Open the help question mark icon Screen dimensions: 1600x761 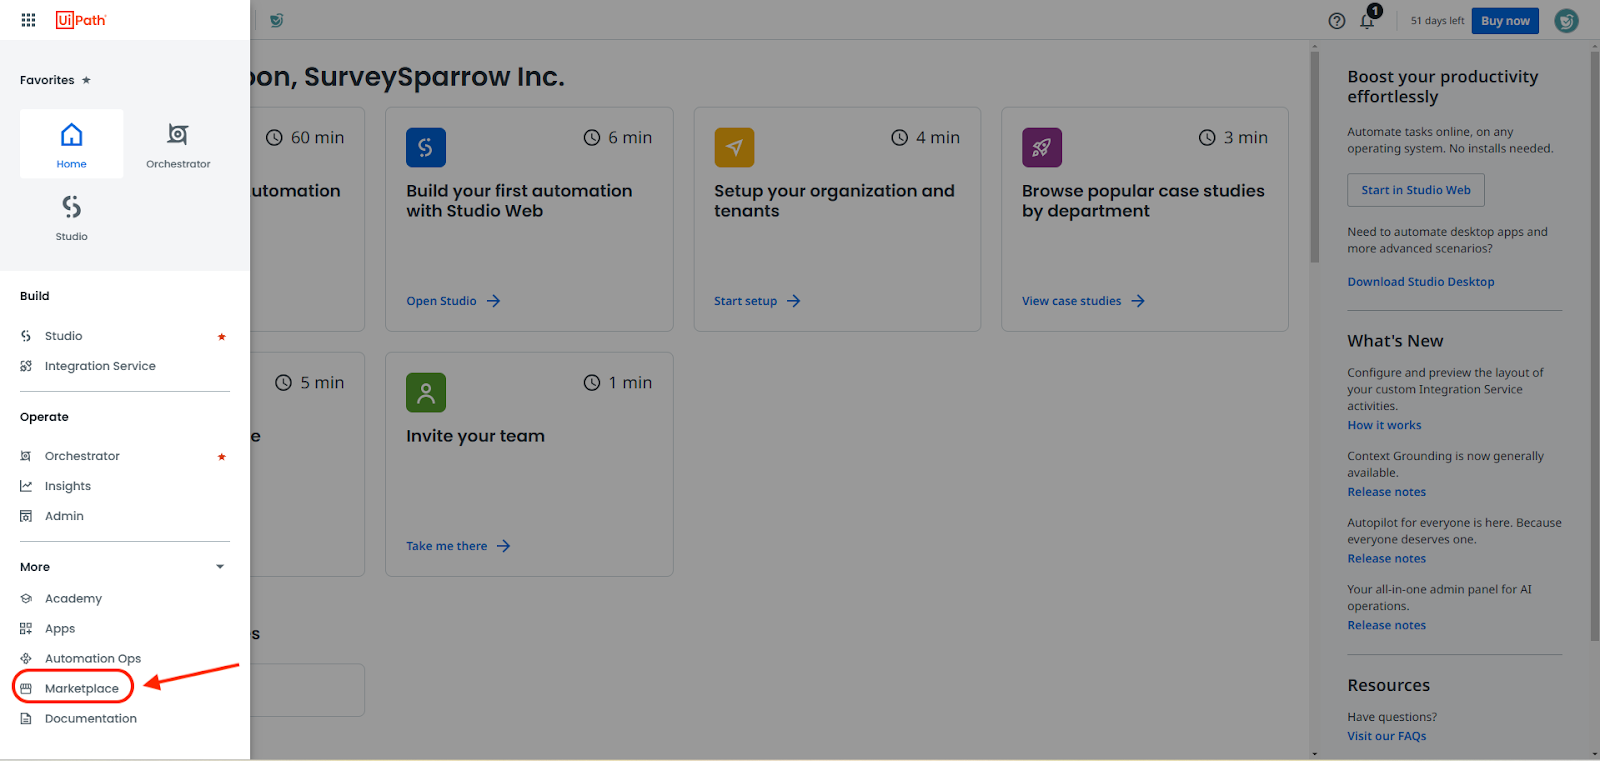(1337, 21)
